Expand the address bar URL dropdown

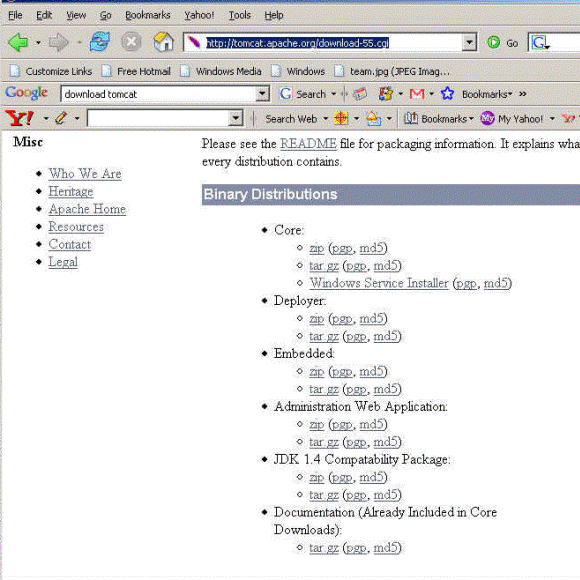coord(469,43)
